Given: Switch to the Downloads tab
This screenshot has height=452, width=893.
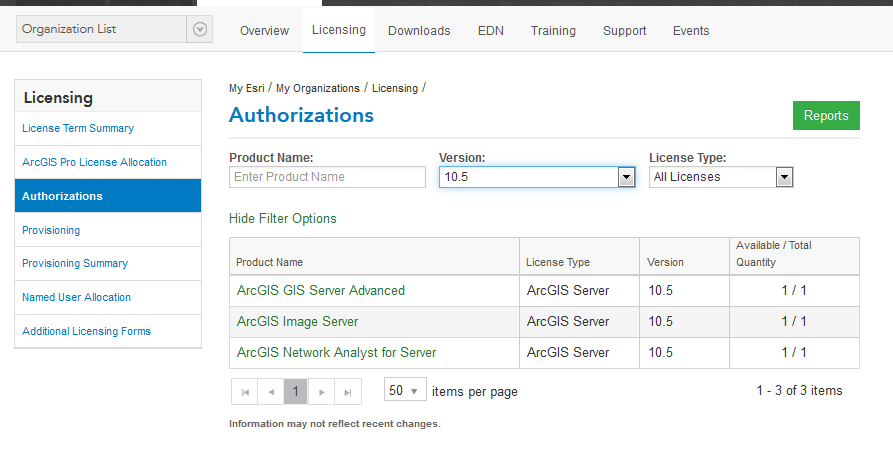Looking at the screenshot, I should [419, 31].
